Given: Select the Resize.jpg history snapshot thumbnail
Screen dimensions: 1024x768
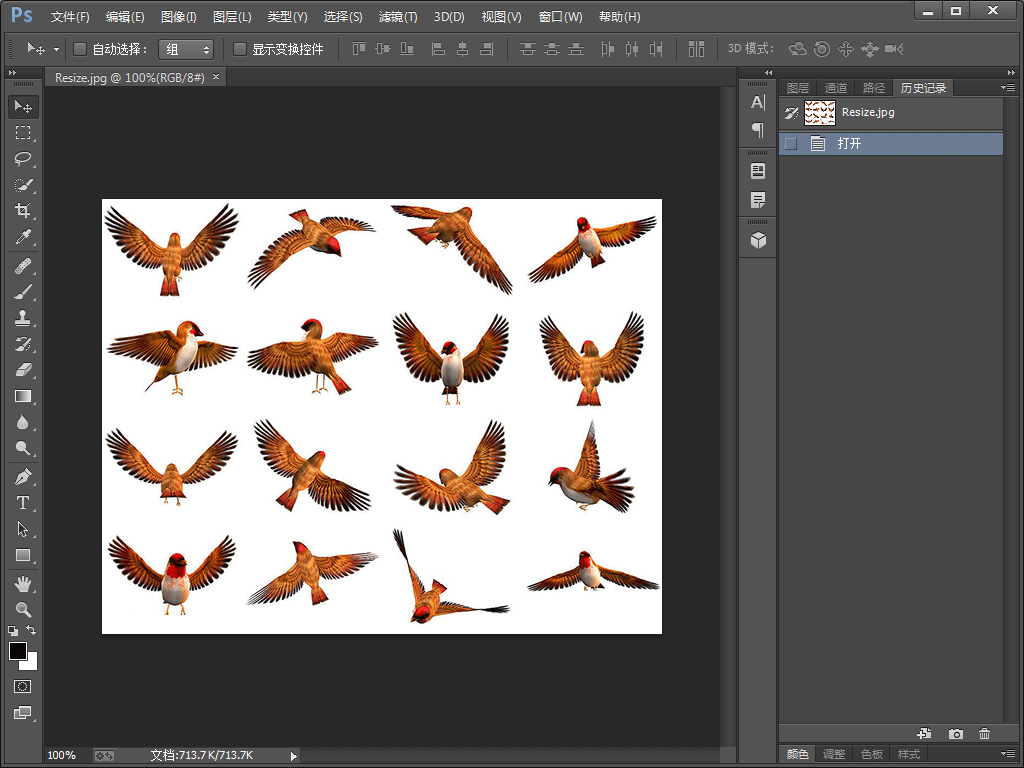Looking at the screenshot, I should tap(820, 112).
